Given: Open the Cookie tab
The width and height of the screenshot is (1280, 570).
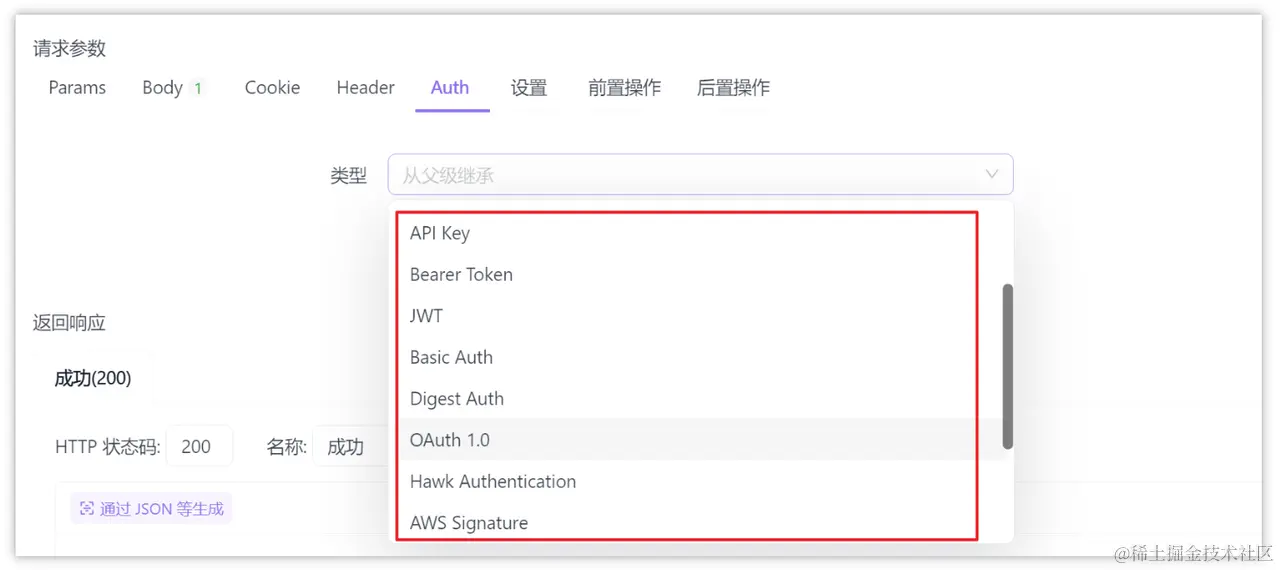Looking at the screenshot, I should click(272, 88).
